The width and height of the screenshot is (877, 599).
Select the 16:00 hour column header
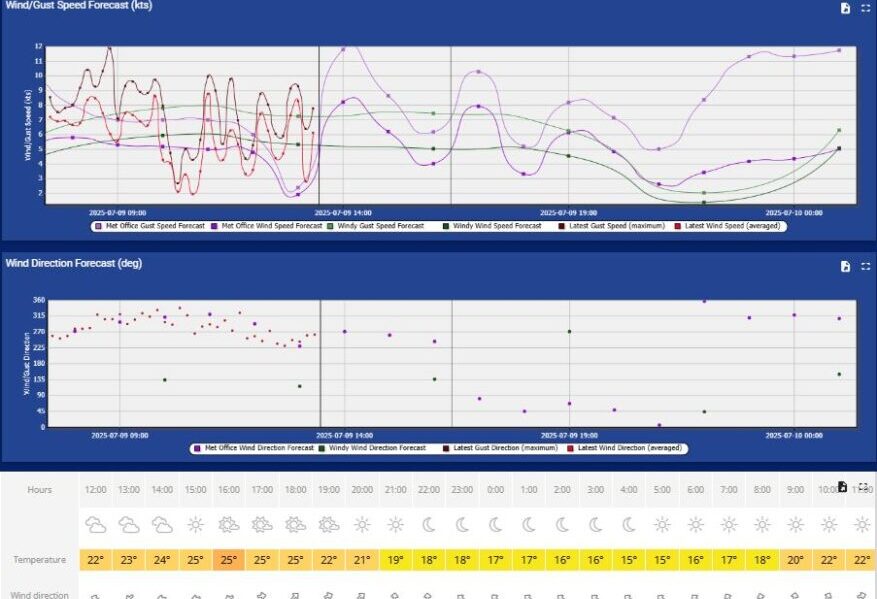point(228,490)
